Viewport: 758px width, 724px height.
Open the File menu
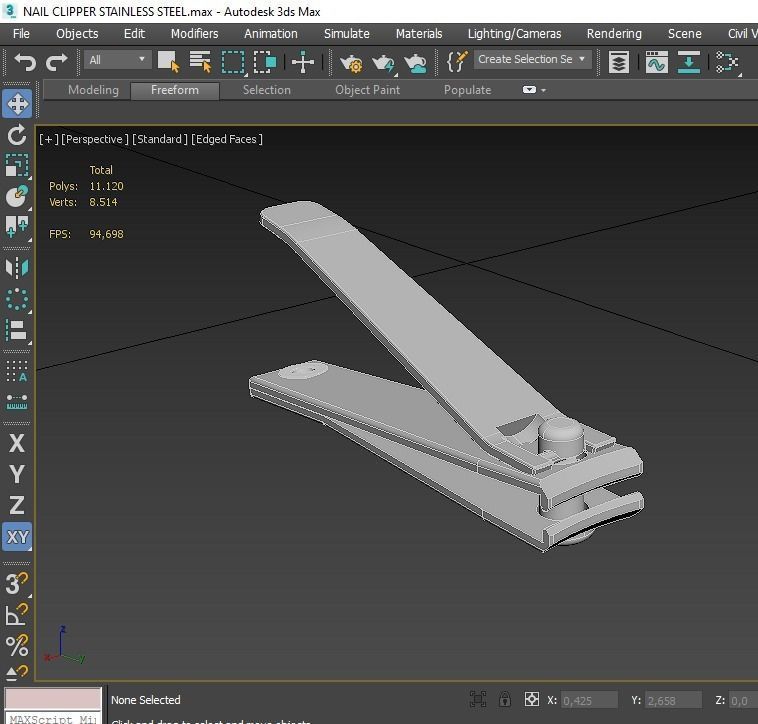(21, 34)
